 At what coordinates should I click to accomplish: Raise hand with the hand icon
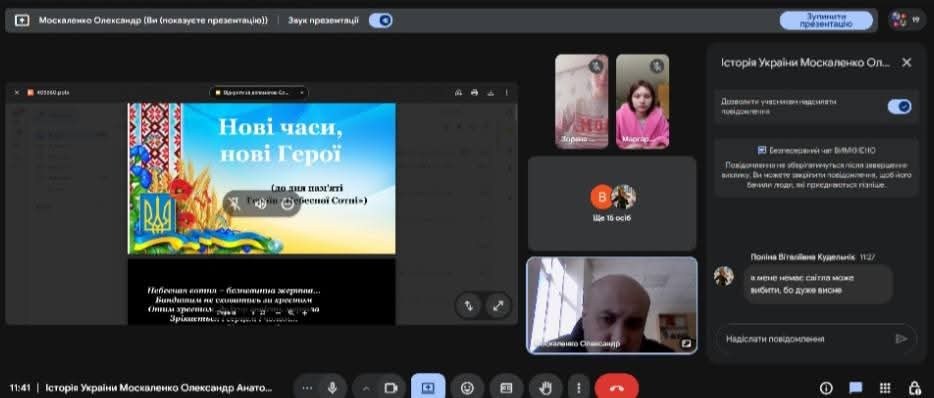point(546,388)
